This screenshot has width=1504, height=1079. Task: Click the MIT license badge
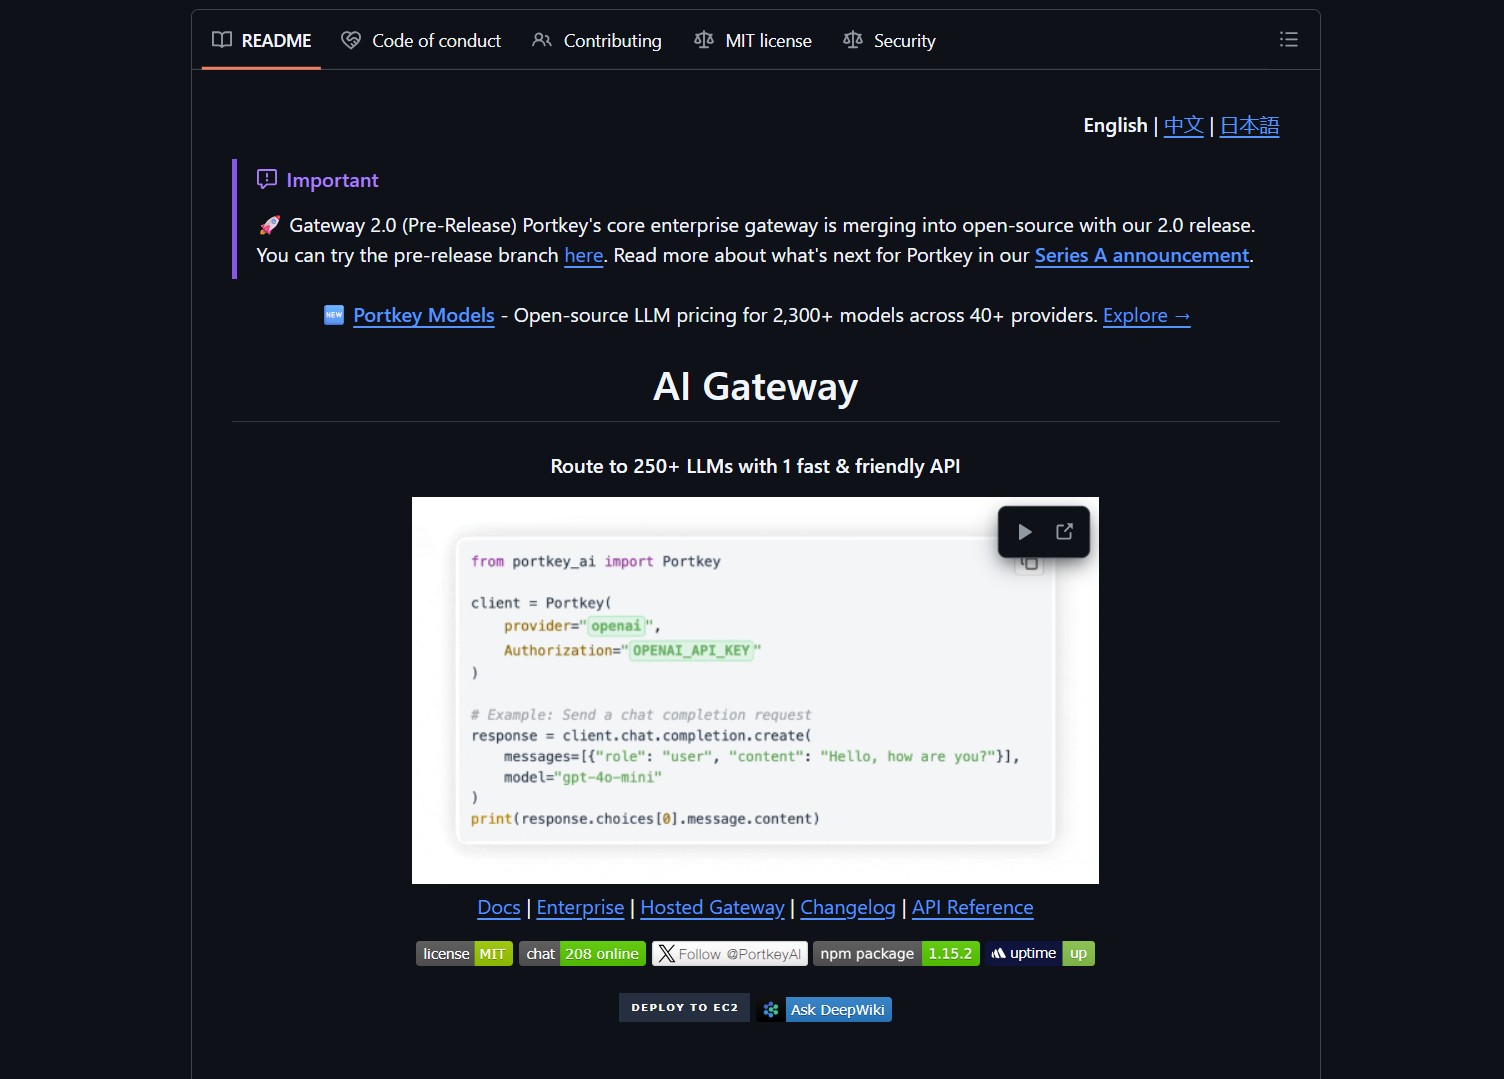464,954
